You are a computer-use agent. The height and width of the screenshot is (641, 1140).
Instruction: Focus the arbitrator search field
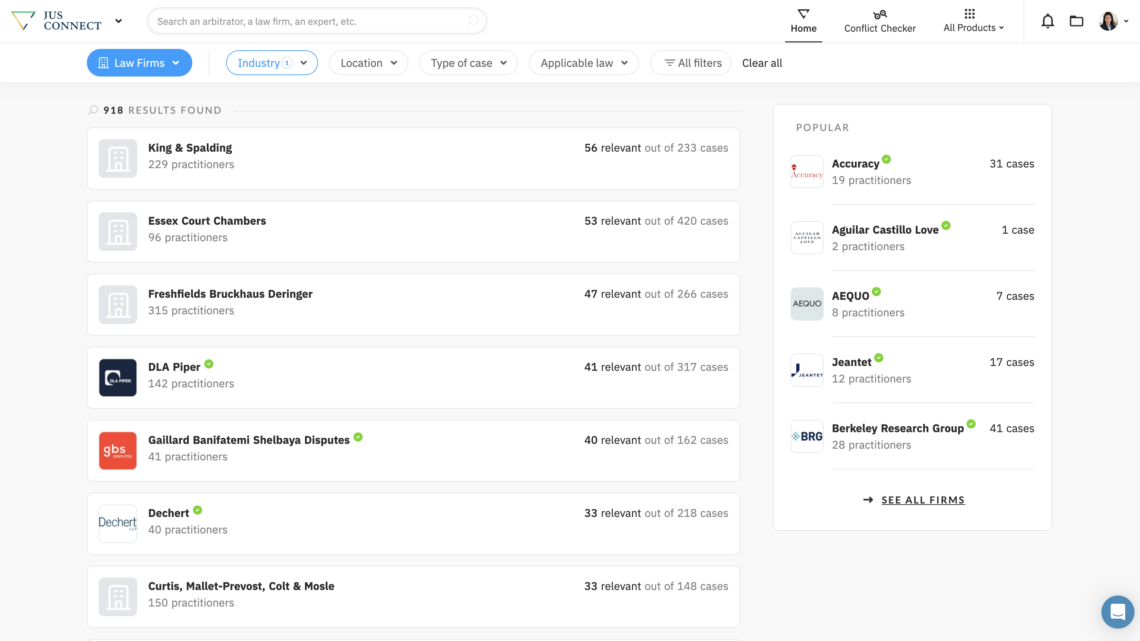coord(310,21)
